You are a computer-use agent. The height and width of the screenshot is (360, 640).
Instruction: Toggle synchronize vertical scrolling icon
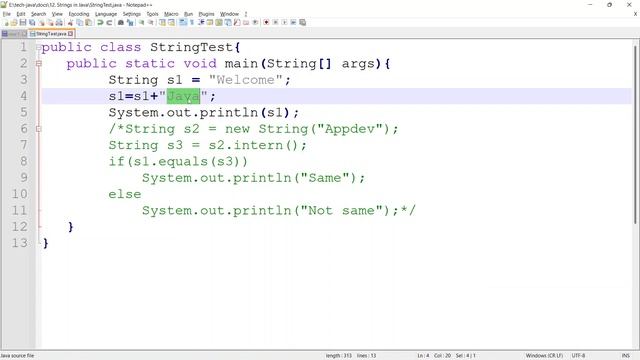pos(162,22)
